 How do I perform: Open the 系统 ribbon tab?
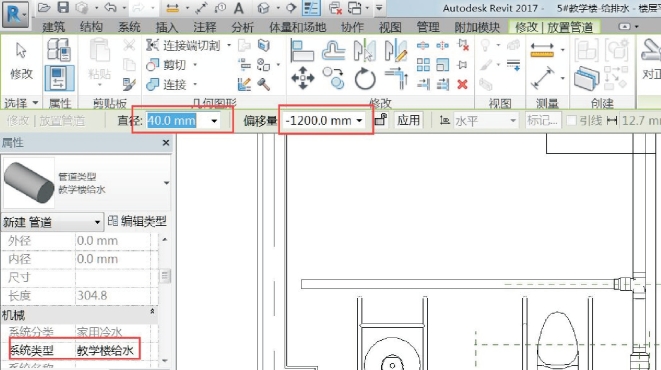click(129, 27)
